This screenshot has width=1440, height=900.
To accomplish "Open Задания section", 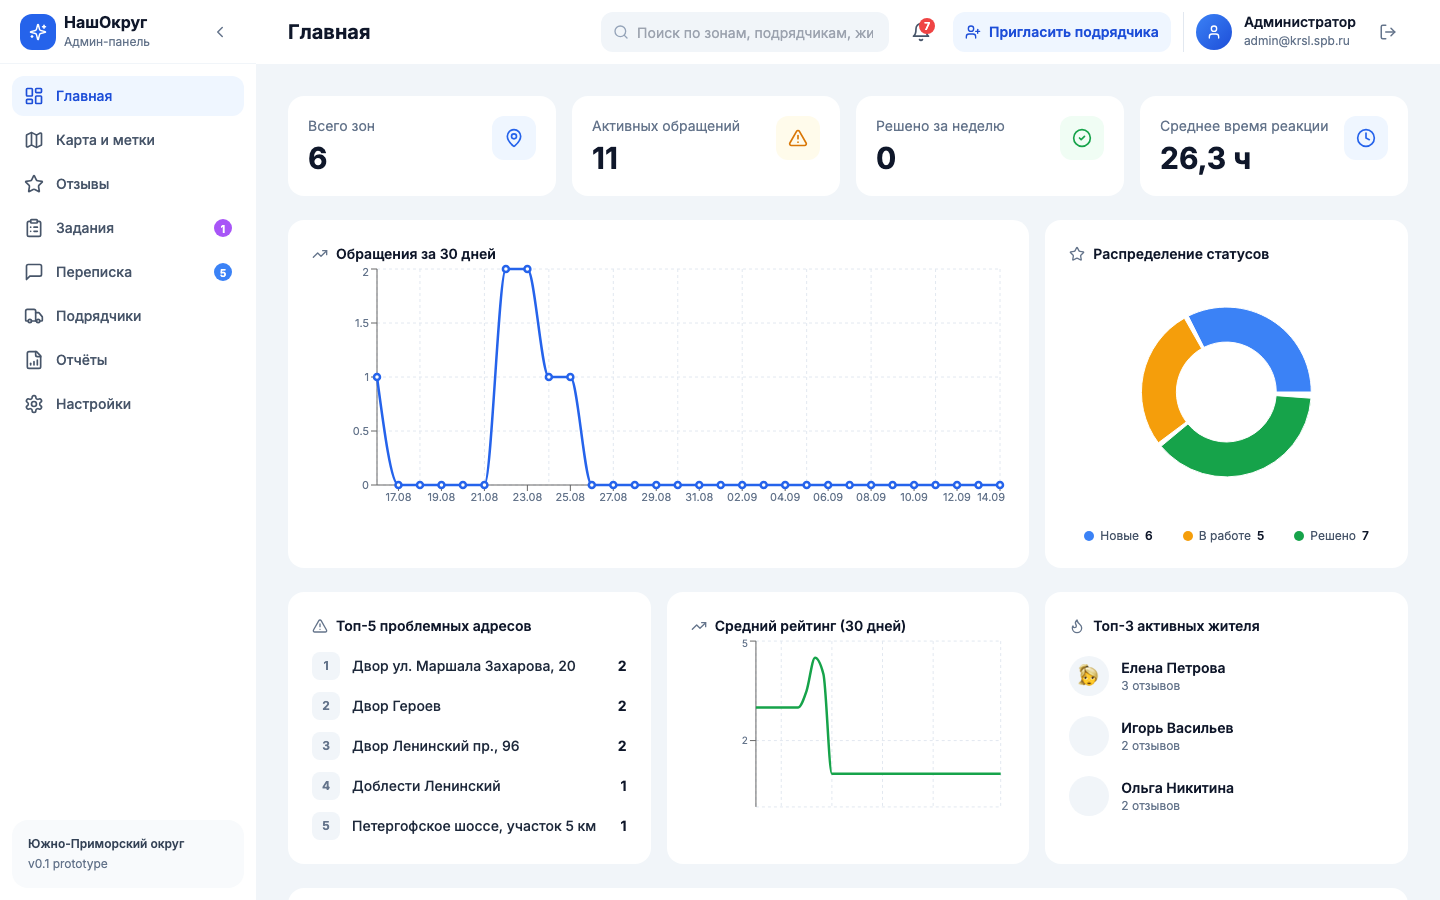I will 128,228.
